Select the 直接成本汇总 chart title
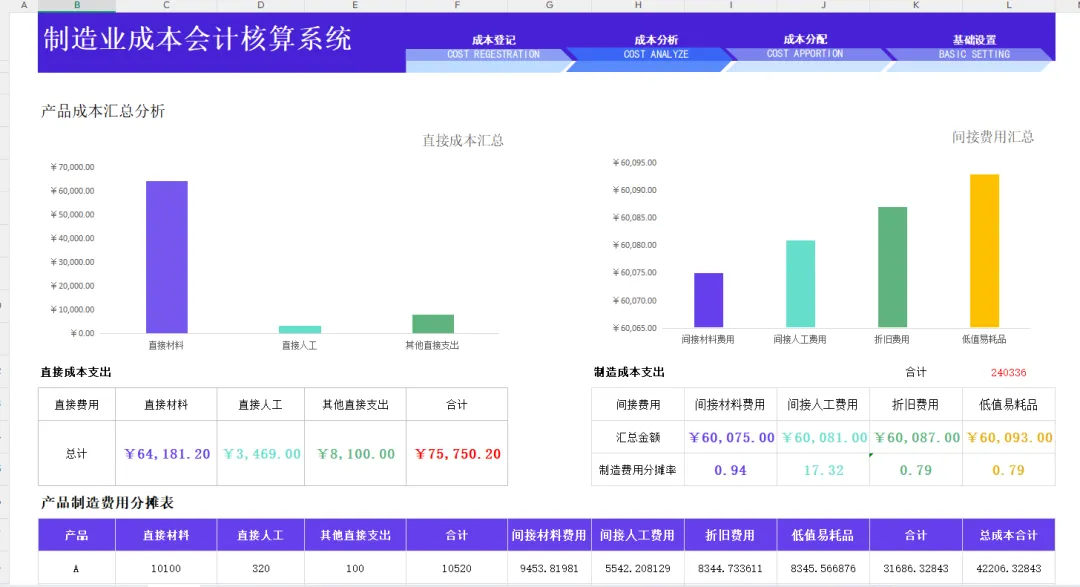This screenshot has width=1080, height=587. tap(463, 141)
